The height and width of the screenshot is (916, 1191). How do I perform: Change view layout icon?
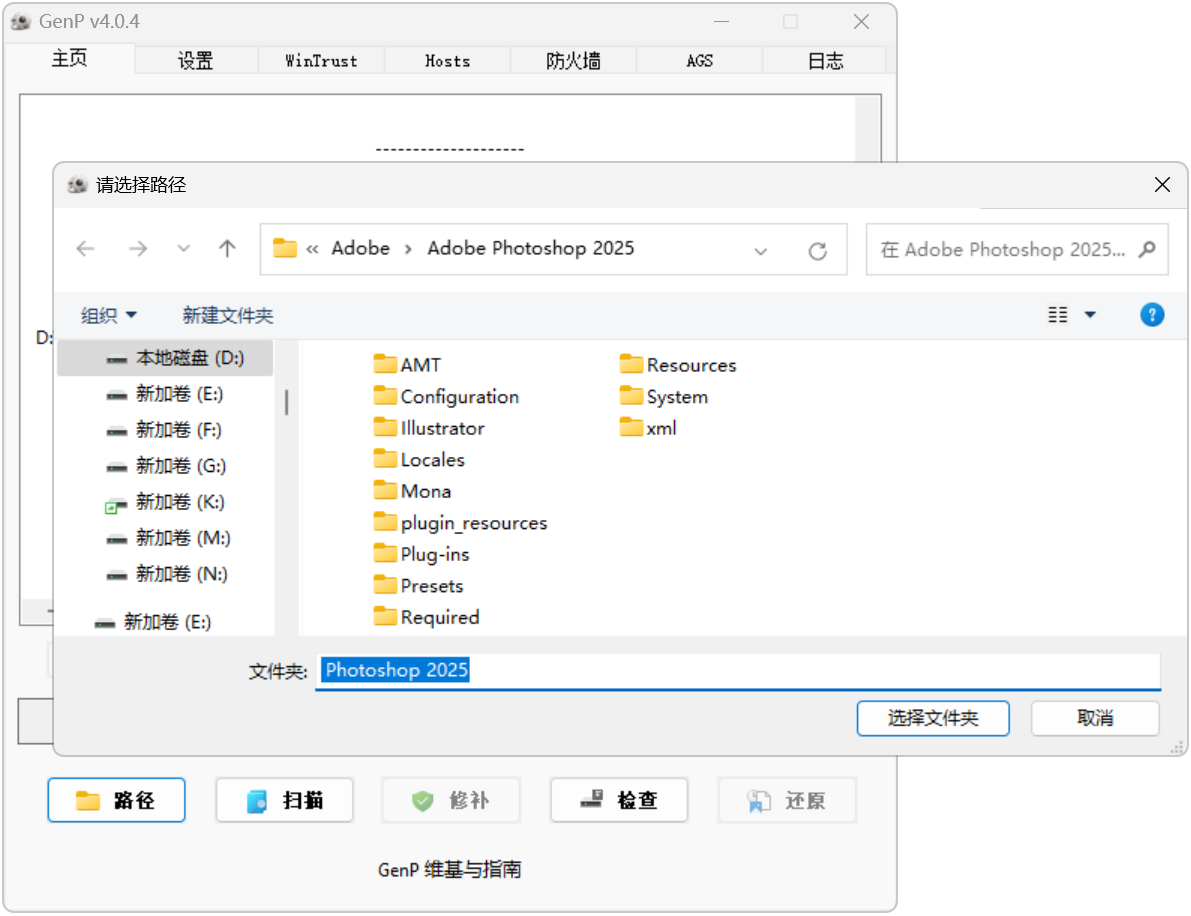[x=1058, y=314]
